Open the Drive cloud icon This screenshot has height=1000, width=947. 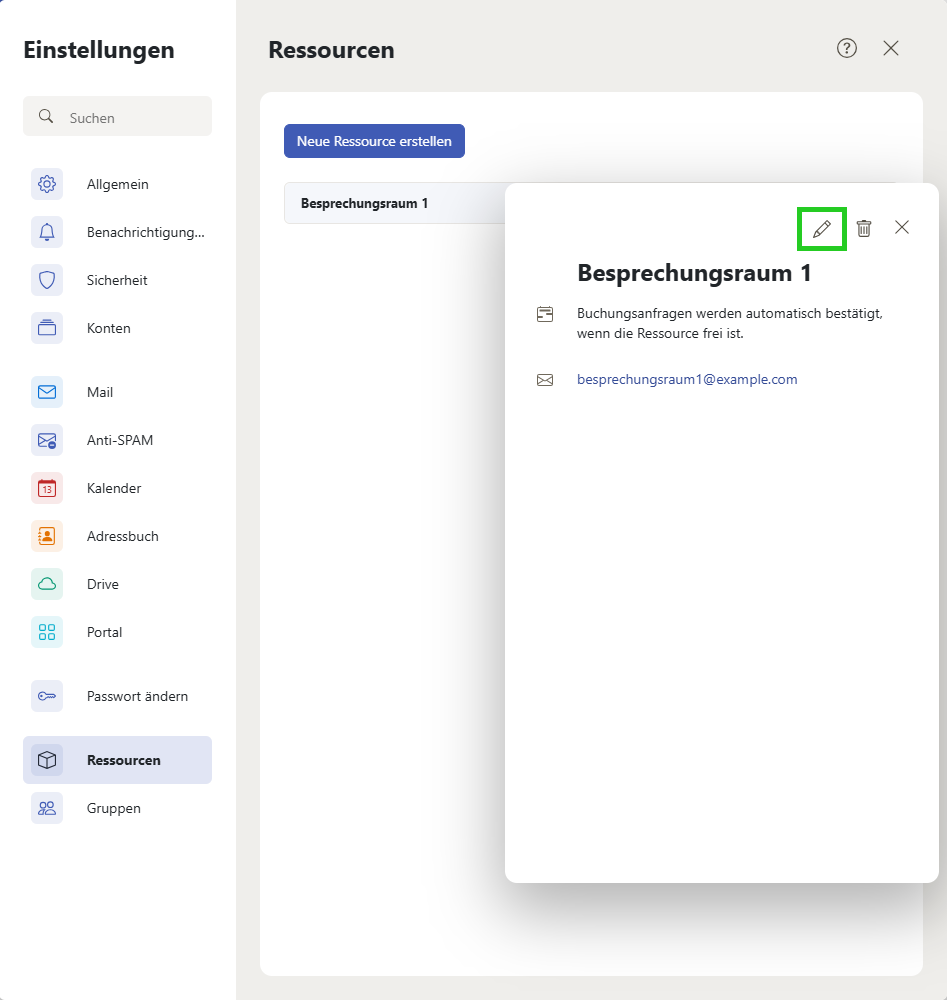click(x=47, y=584)
